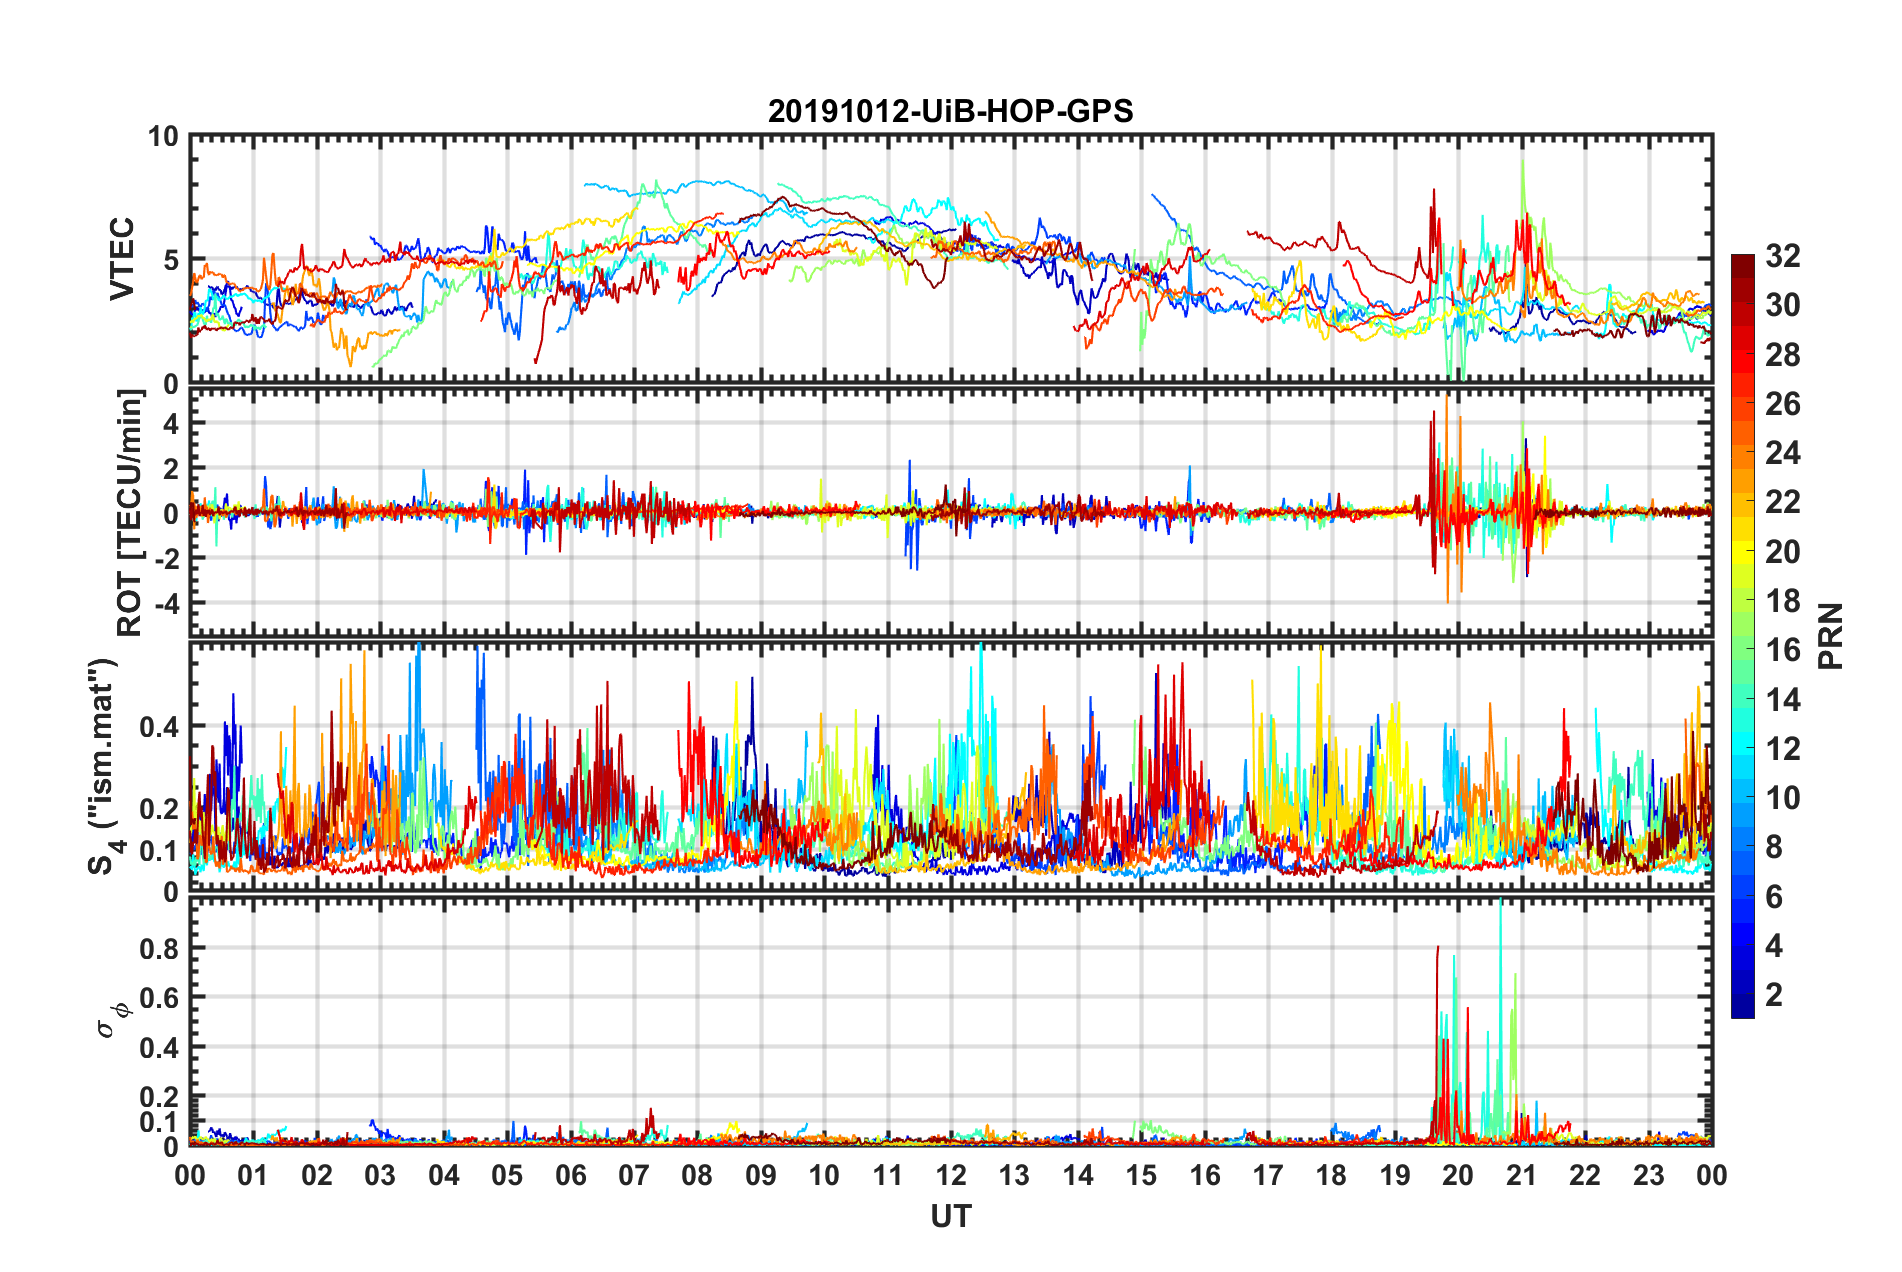The width and height of the screenshot is (1902, 1272).
Task: Click the green colorbar region near 16
Action: coord(1742,650)
